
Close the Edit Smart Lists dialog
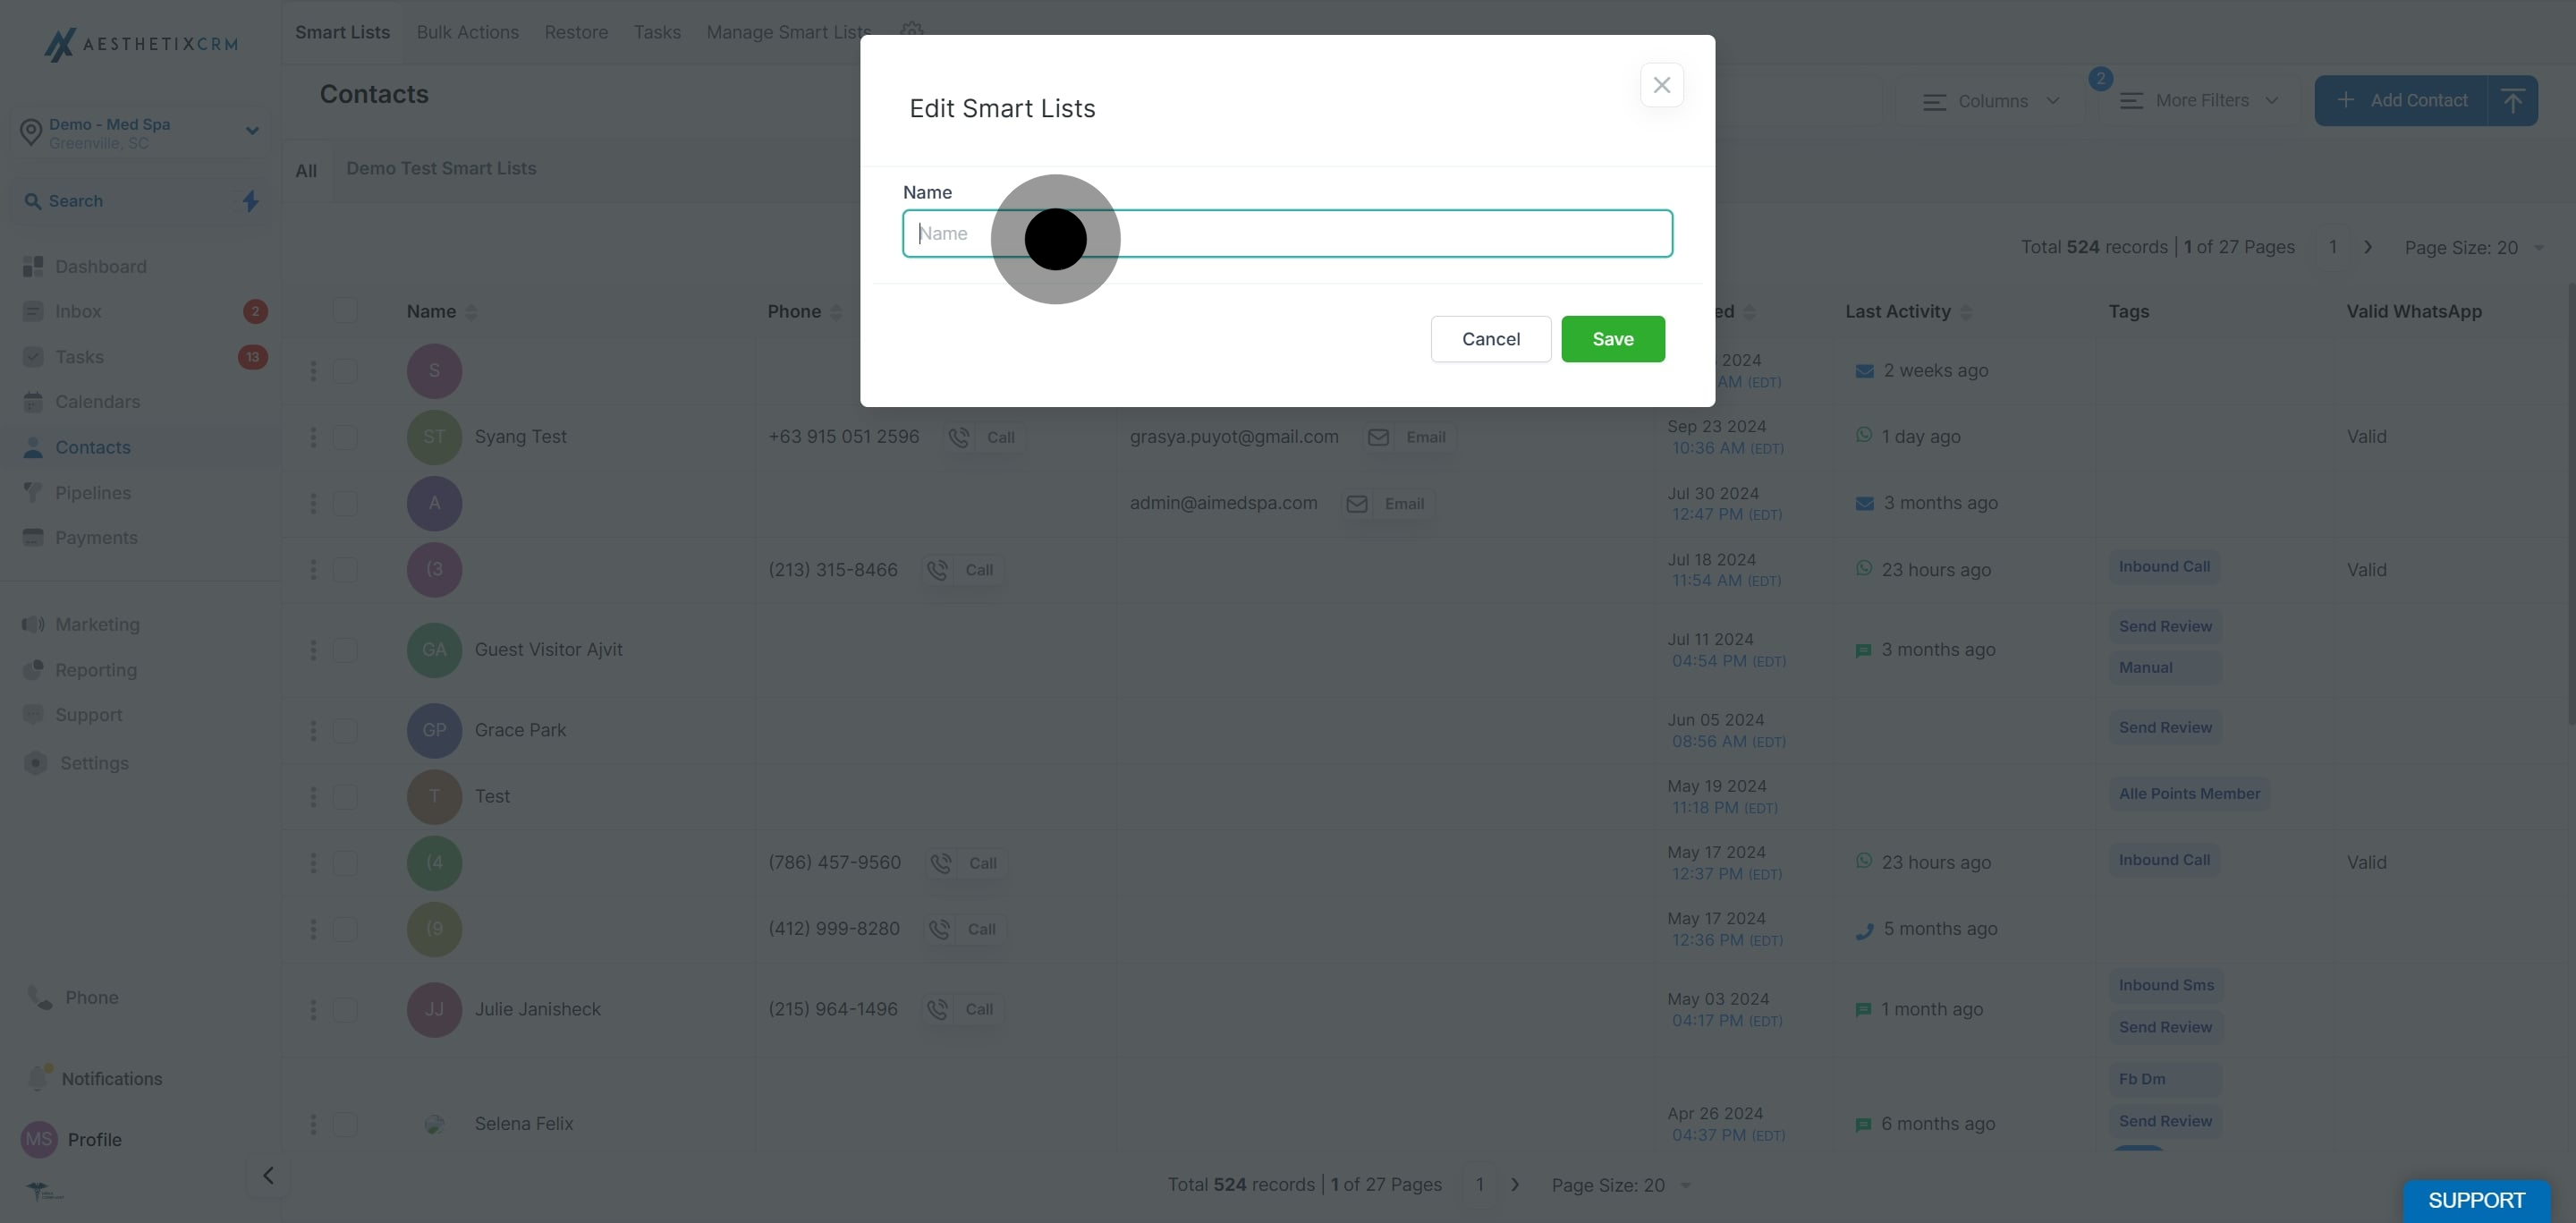tap(1661, 85)
